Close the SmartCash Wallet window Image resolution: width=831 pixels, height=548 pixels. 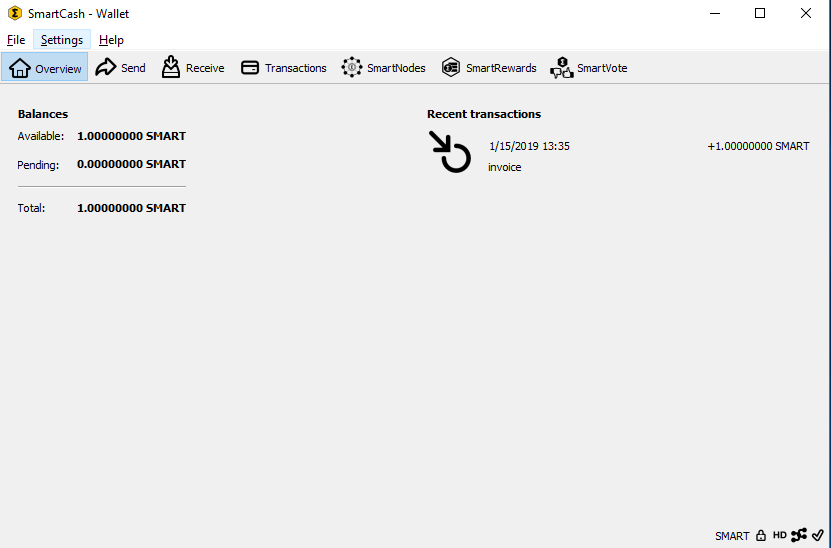(806, 13)
